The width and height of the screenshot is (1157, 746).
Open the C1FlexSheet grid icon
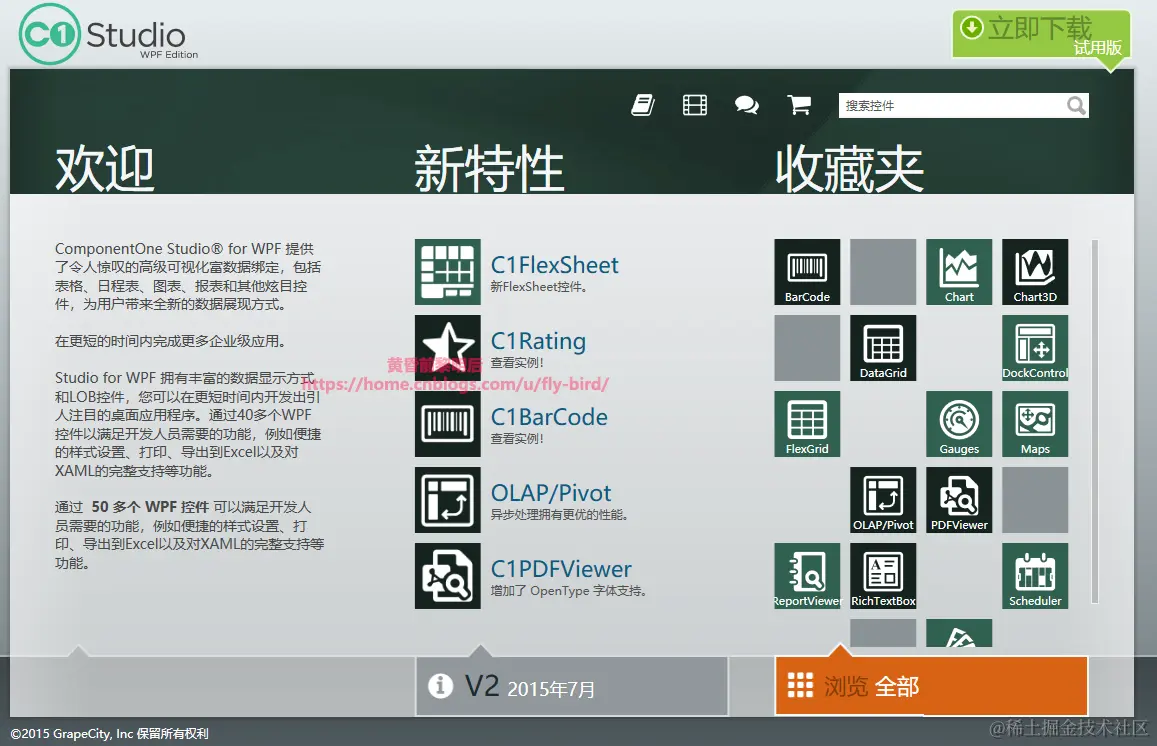(447, 272)
